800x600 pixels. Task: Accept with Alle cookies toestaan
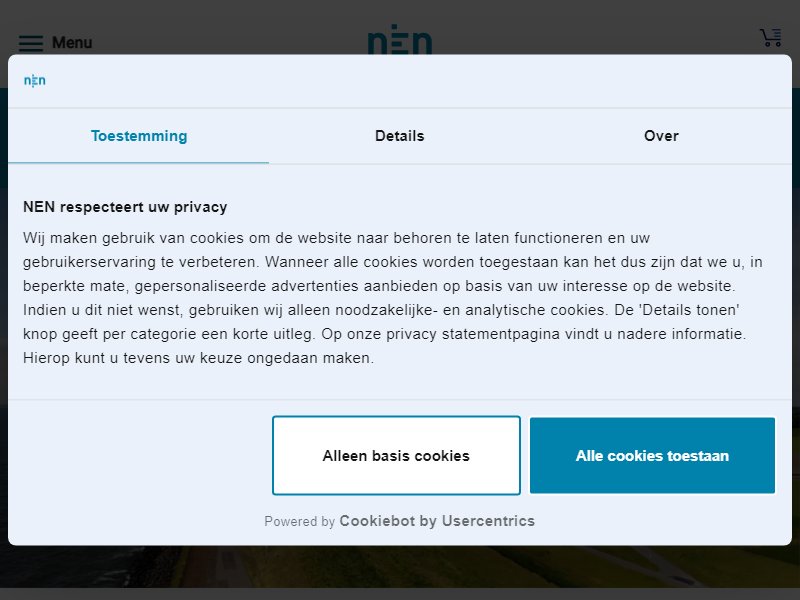(652, 455)
